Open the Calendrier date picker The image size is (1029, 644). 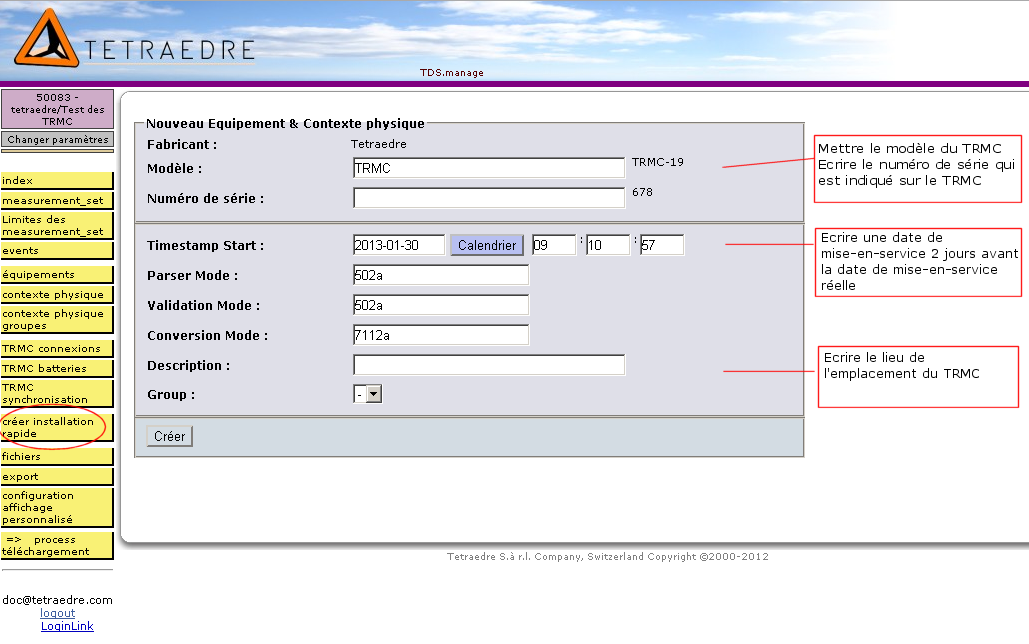click(487, 245)
